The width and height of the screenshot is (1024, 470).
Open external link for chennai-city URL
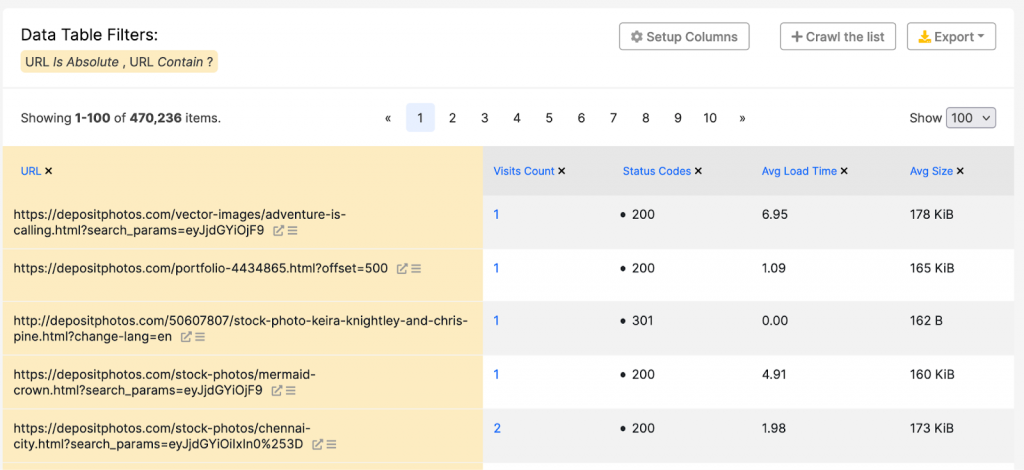[x=317, y=445]
